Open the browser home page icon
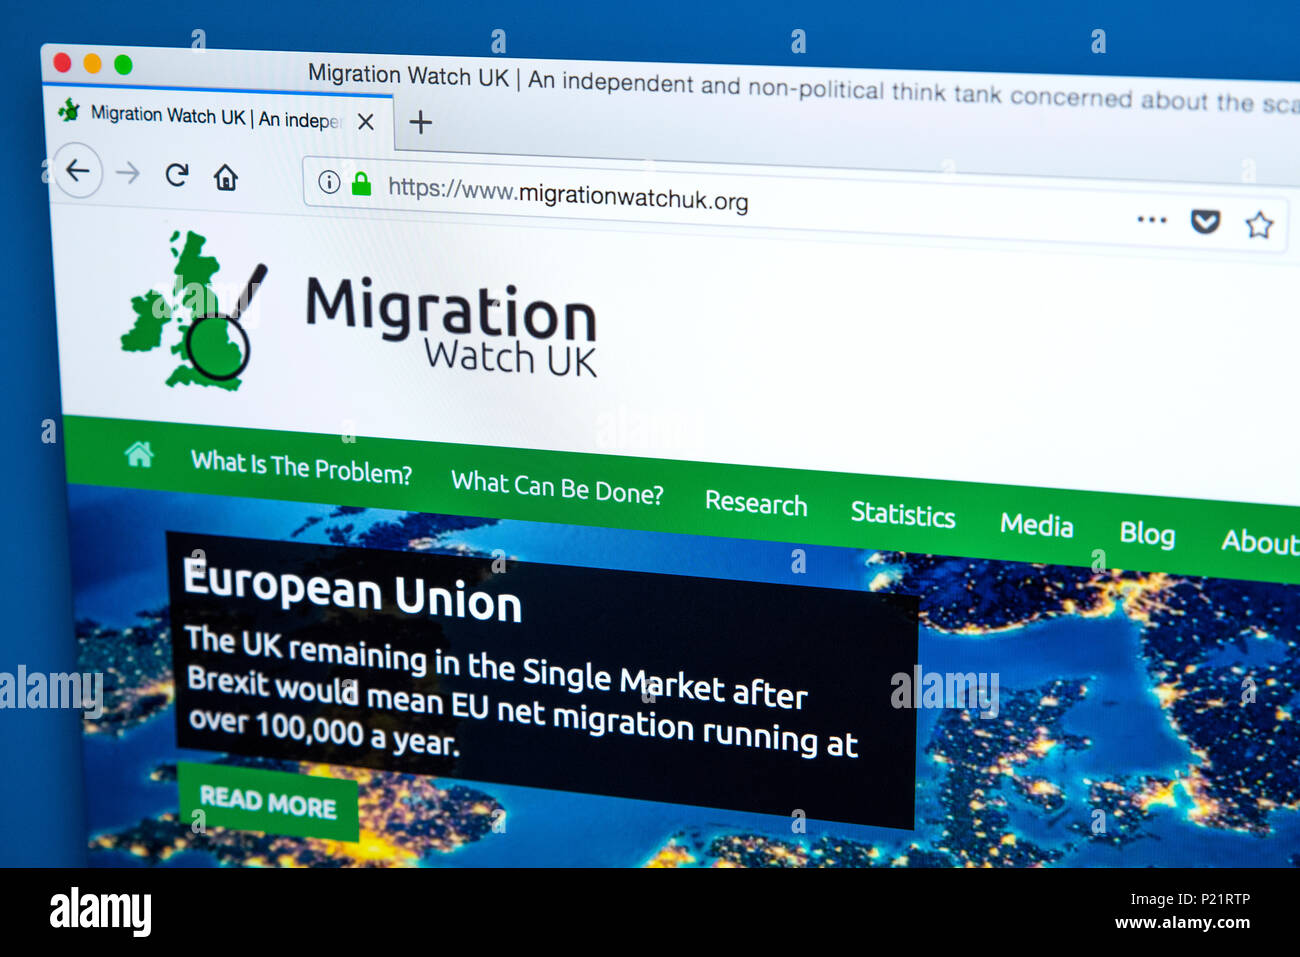Viewport: 1300px width, 957px height. pos(226,178)
